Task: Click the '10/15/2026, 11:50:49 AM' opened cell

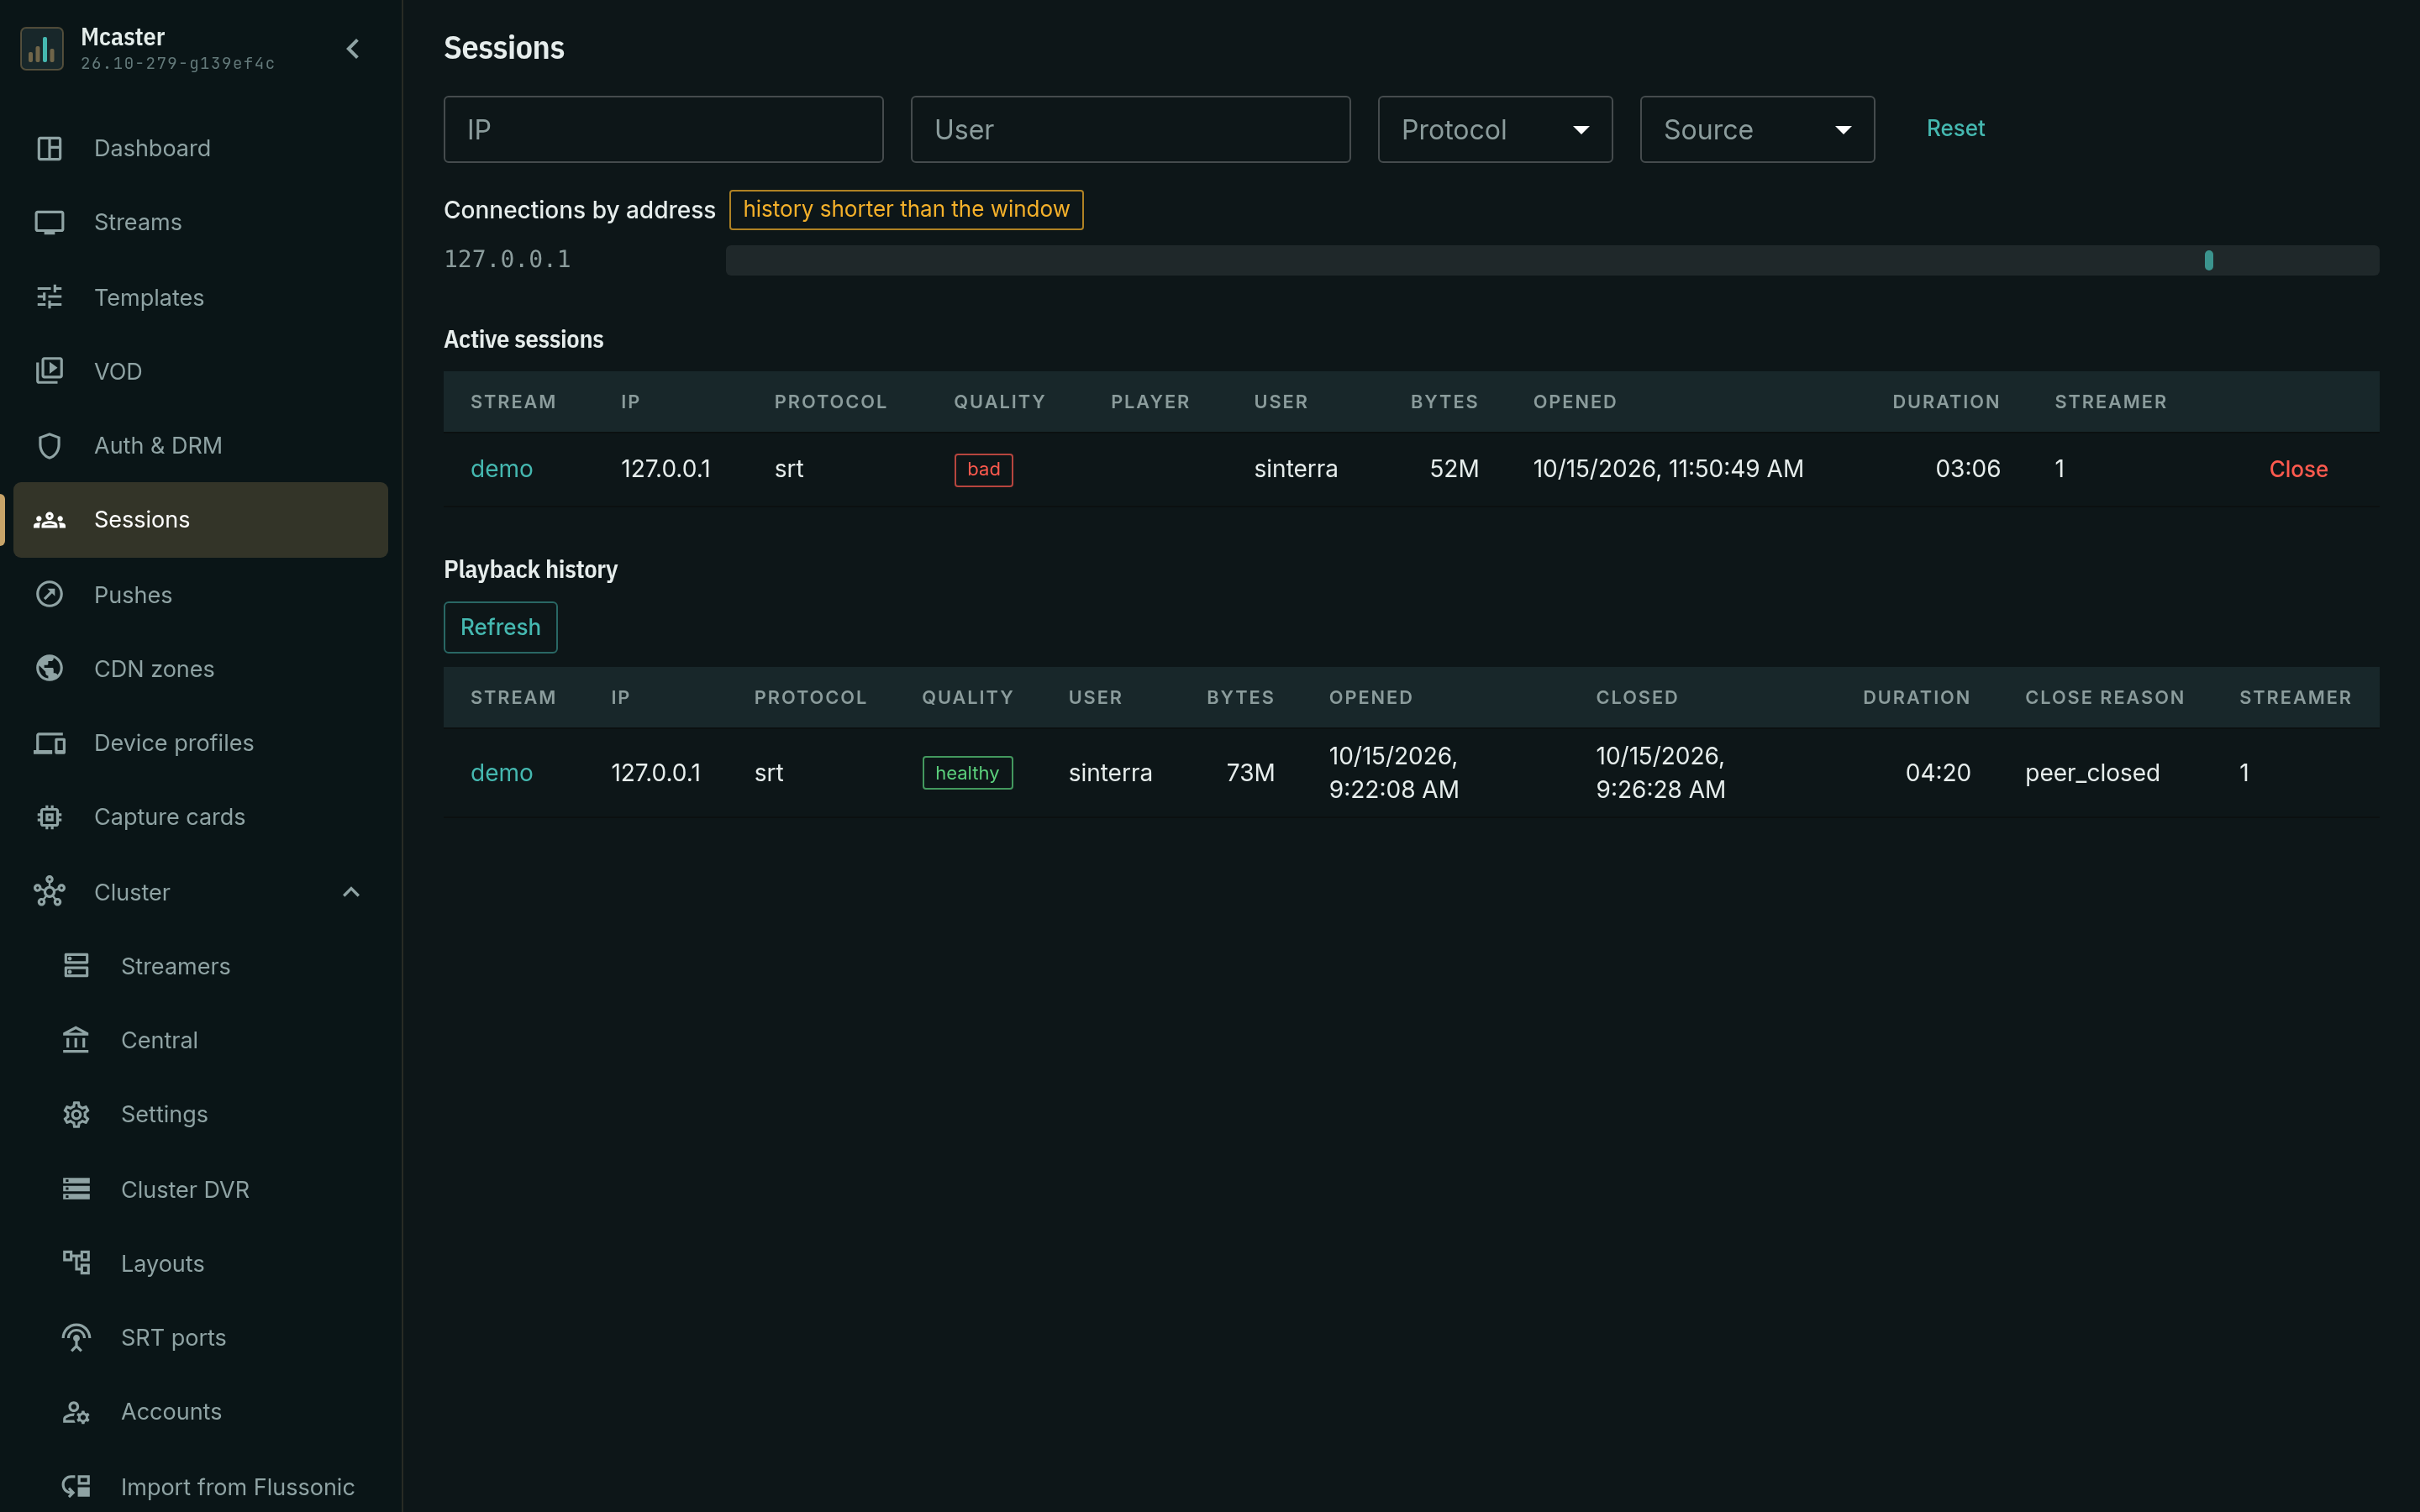Action: coord(1668,469)
